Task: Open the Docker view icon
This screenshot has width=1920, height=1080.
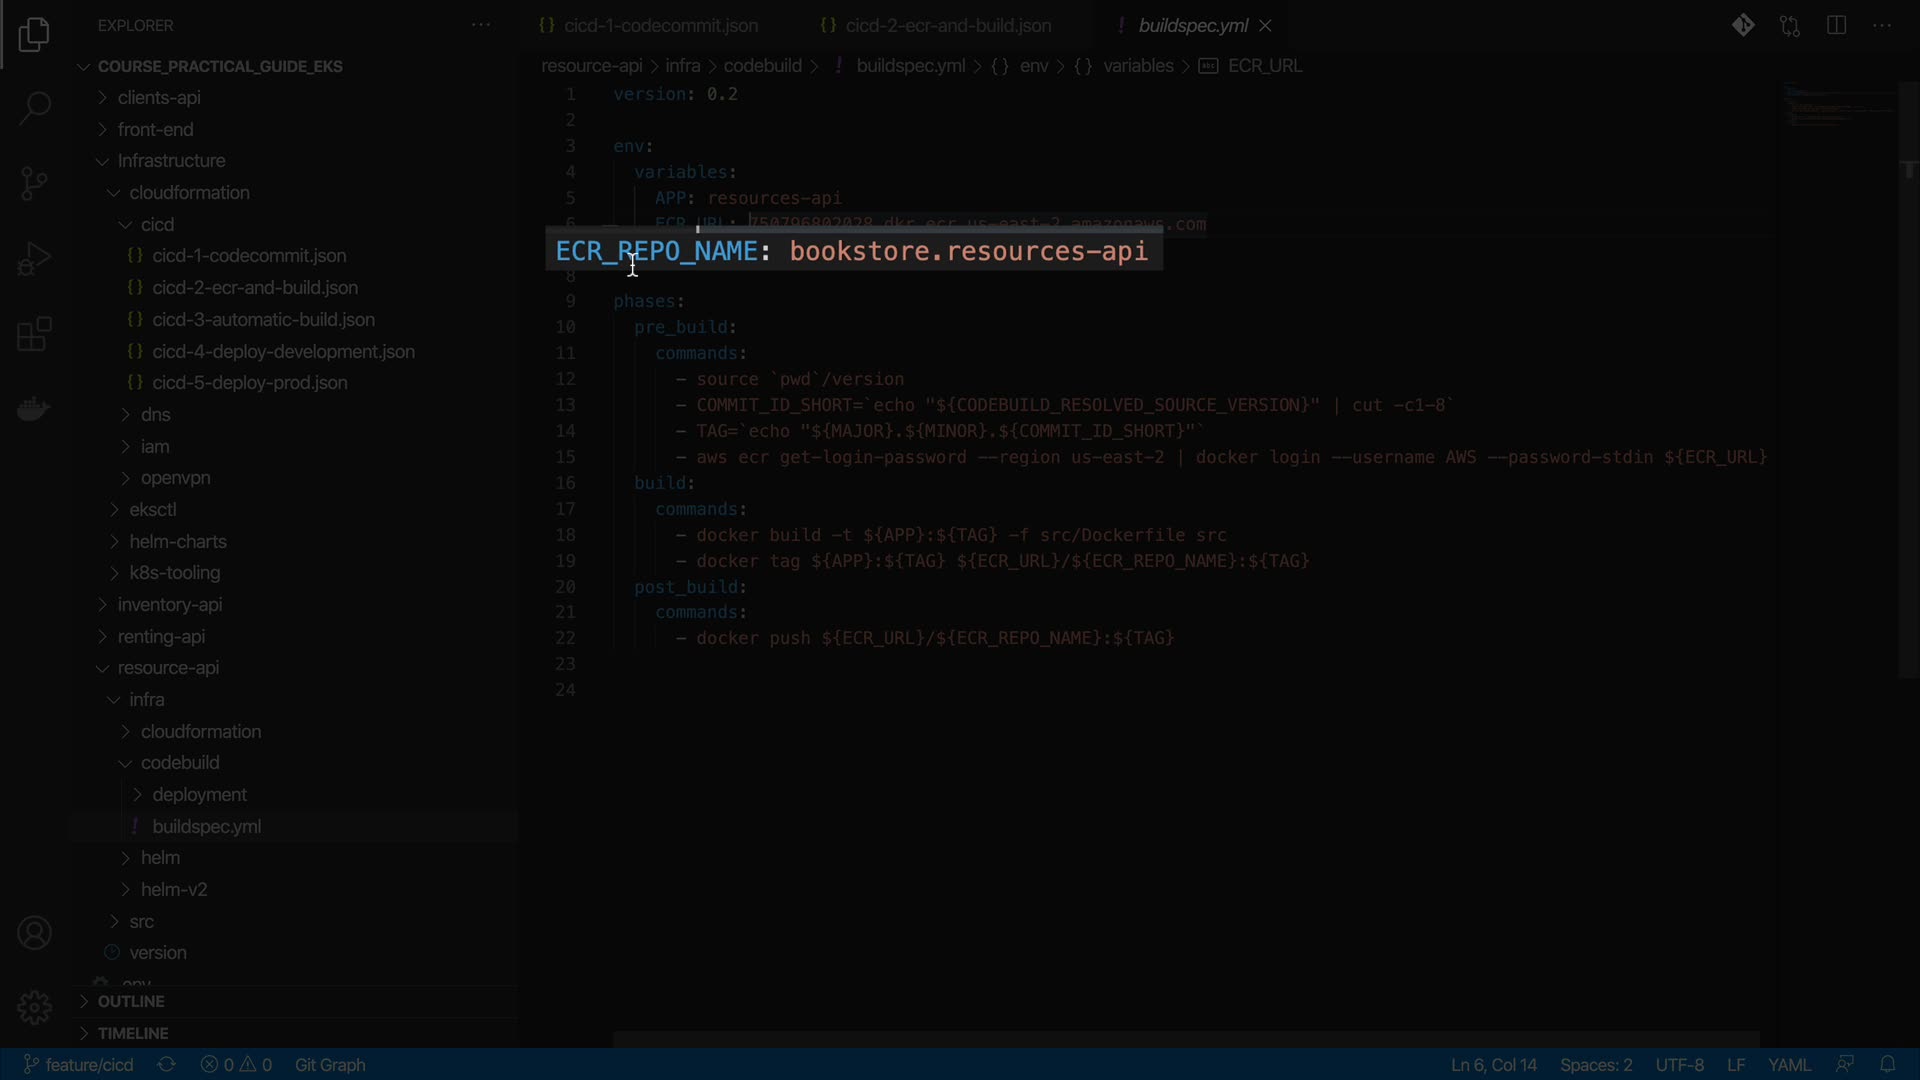Action: tap(34, 409)
